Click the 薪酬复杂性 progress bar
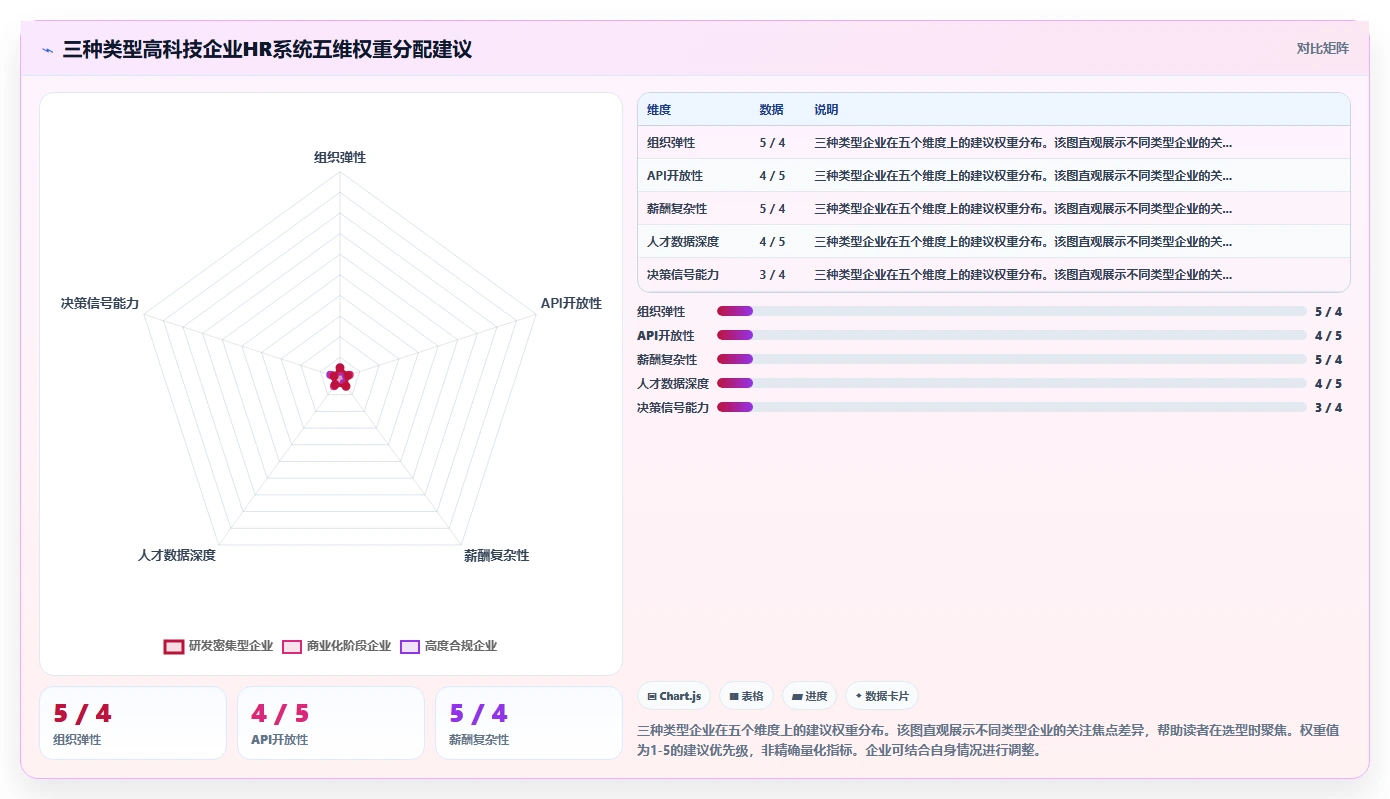The width and height of the screenshot is (1390, 799). pos(1011,359)
